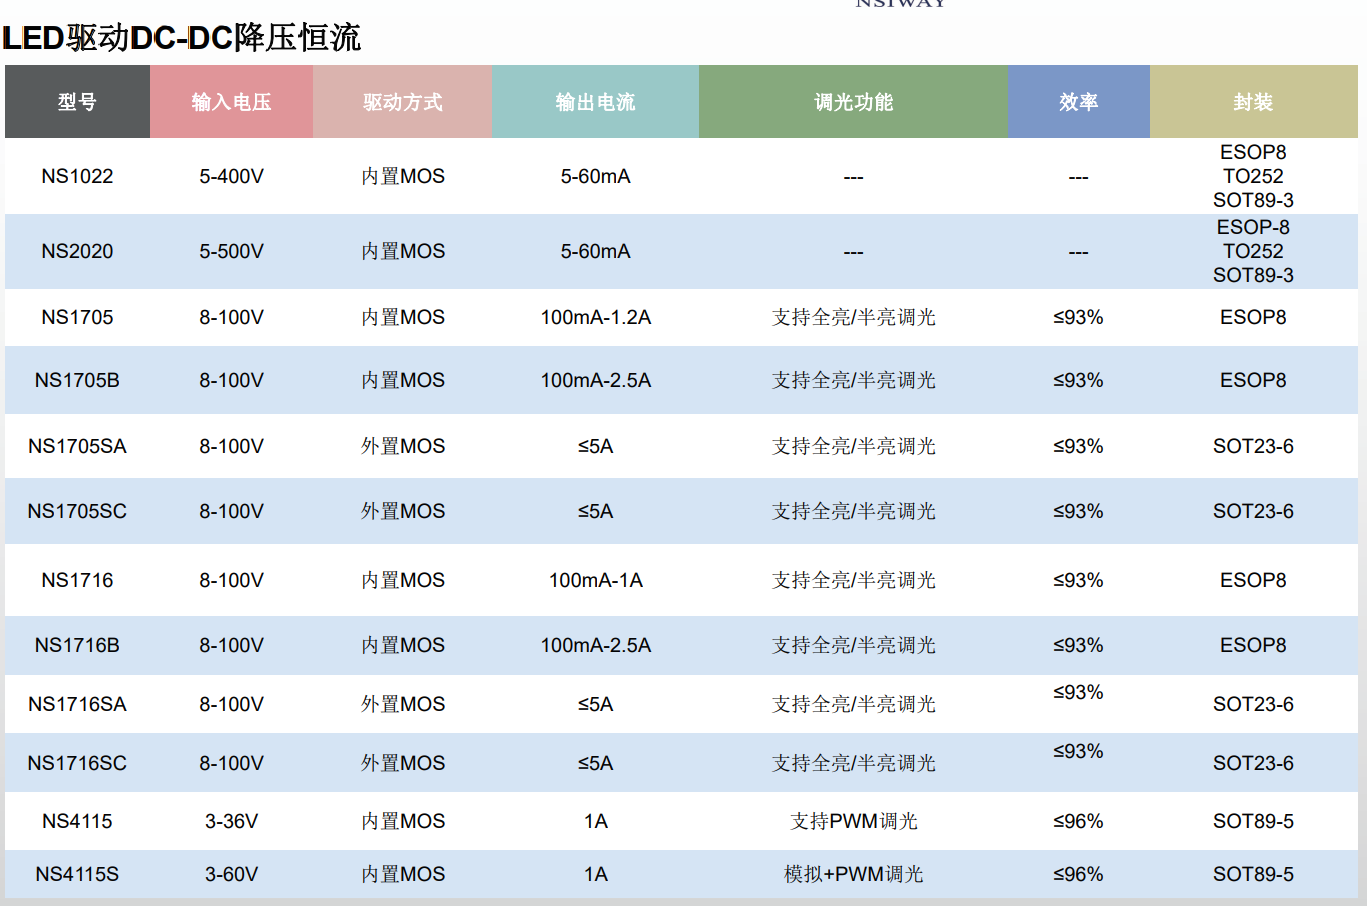Click '≤5A' in NS1705SC row
Viewport: 1367px width, 906px height.
[595, 511]
